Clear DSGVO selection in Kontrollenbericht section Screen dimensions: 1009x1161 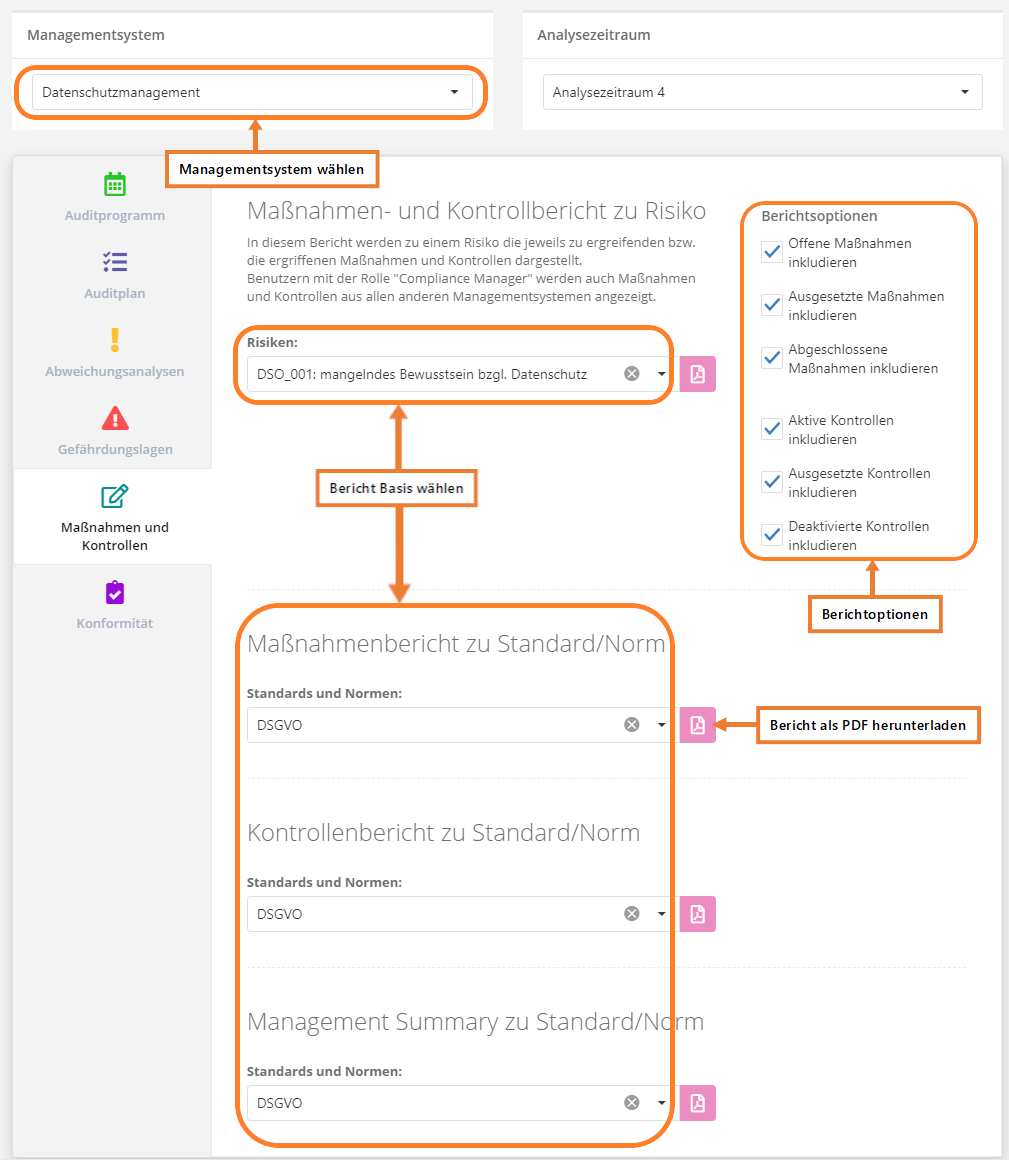632,914
